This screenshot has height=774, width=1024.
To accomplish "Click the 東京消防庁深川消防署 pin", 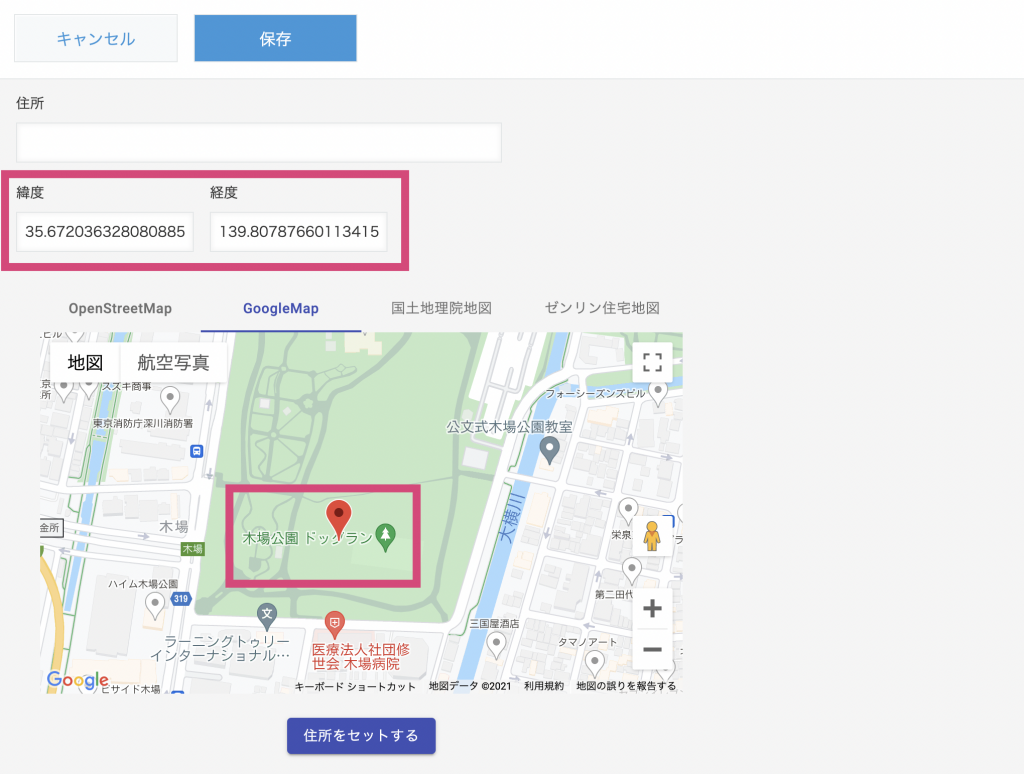I will [x=170, y=398].
